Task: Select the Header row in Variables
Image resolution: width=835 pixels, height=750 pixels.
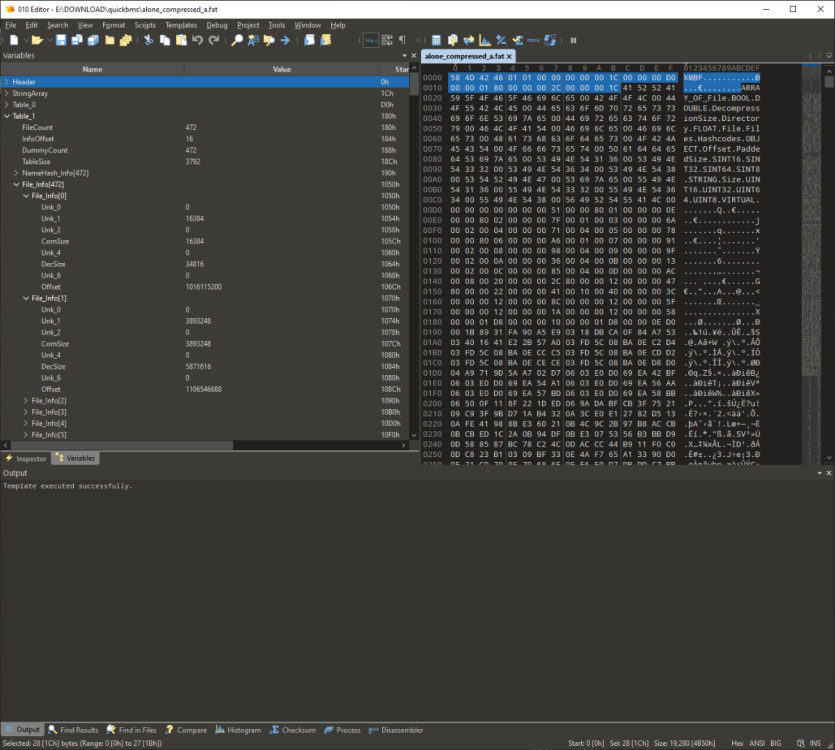Action: tap(100, 81)
